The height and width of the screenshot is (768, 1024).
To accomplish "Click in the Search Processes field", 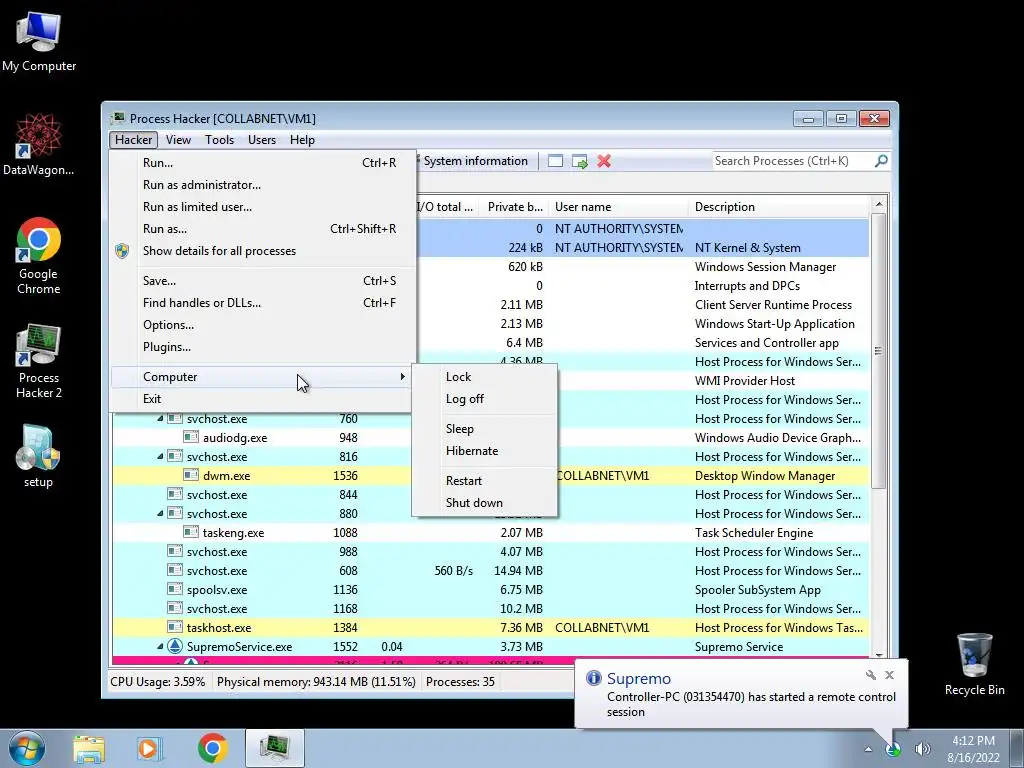I will [794, 161].
